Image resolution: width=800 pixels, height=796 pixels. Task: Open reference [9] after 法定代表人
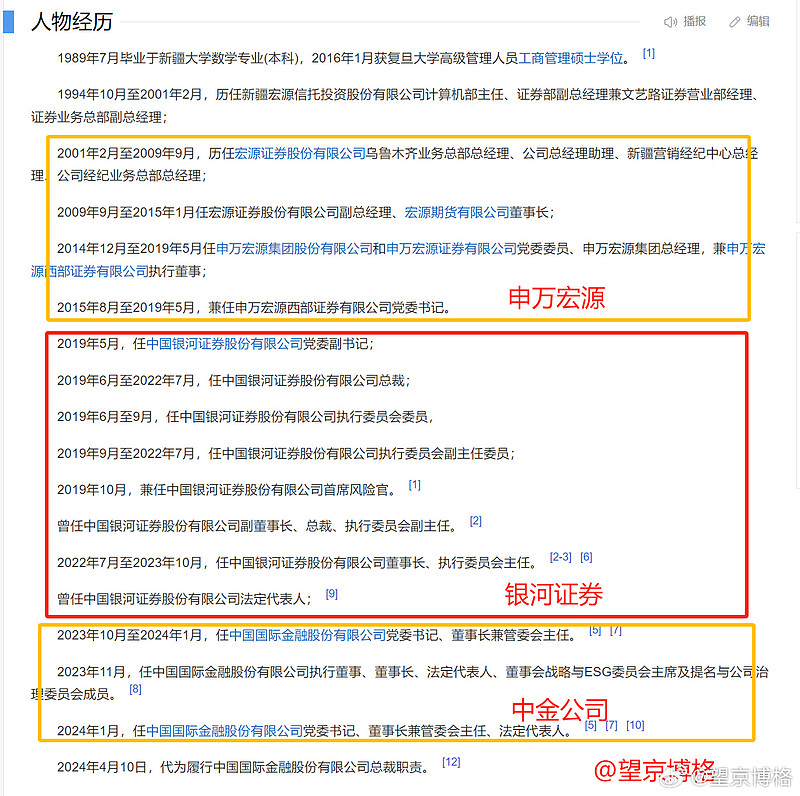point(332,594)
